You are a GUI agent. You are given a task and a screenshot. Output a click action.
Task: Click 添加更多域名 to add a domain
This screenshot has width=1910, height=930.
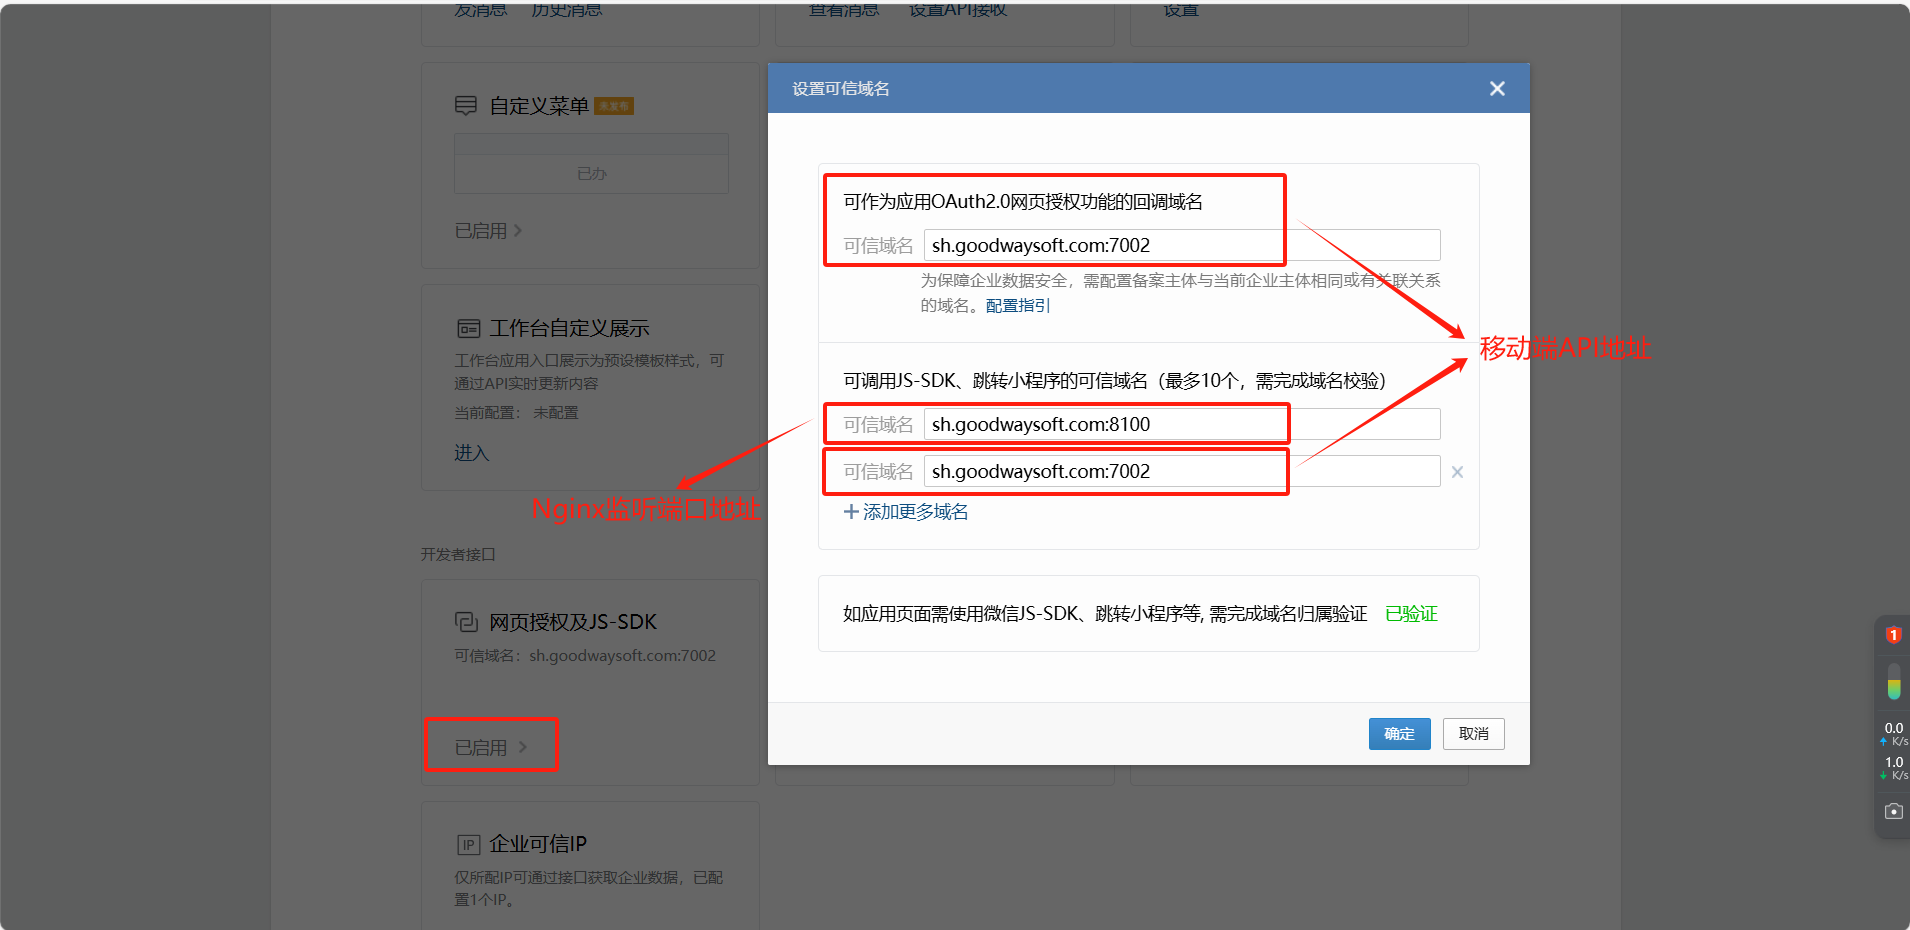pos(915,512)
